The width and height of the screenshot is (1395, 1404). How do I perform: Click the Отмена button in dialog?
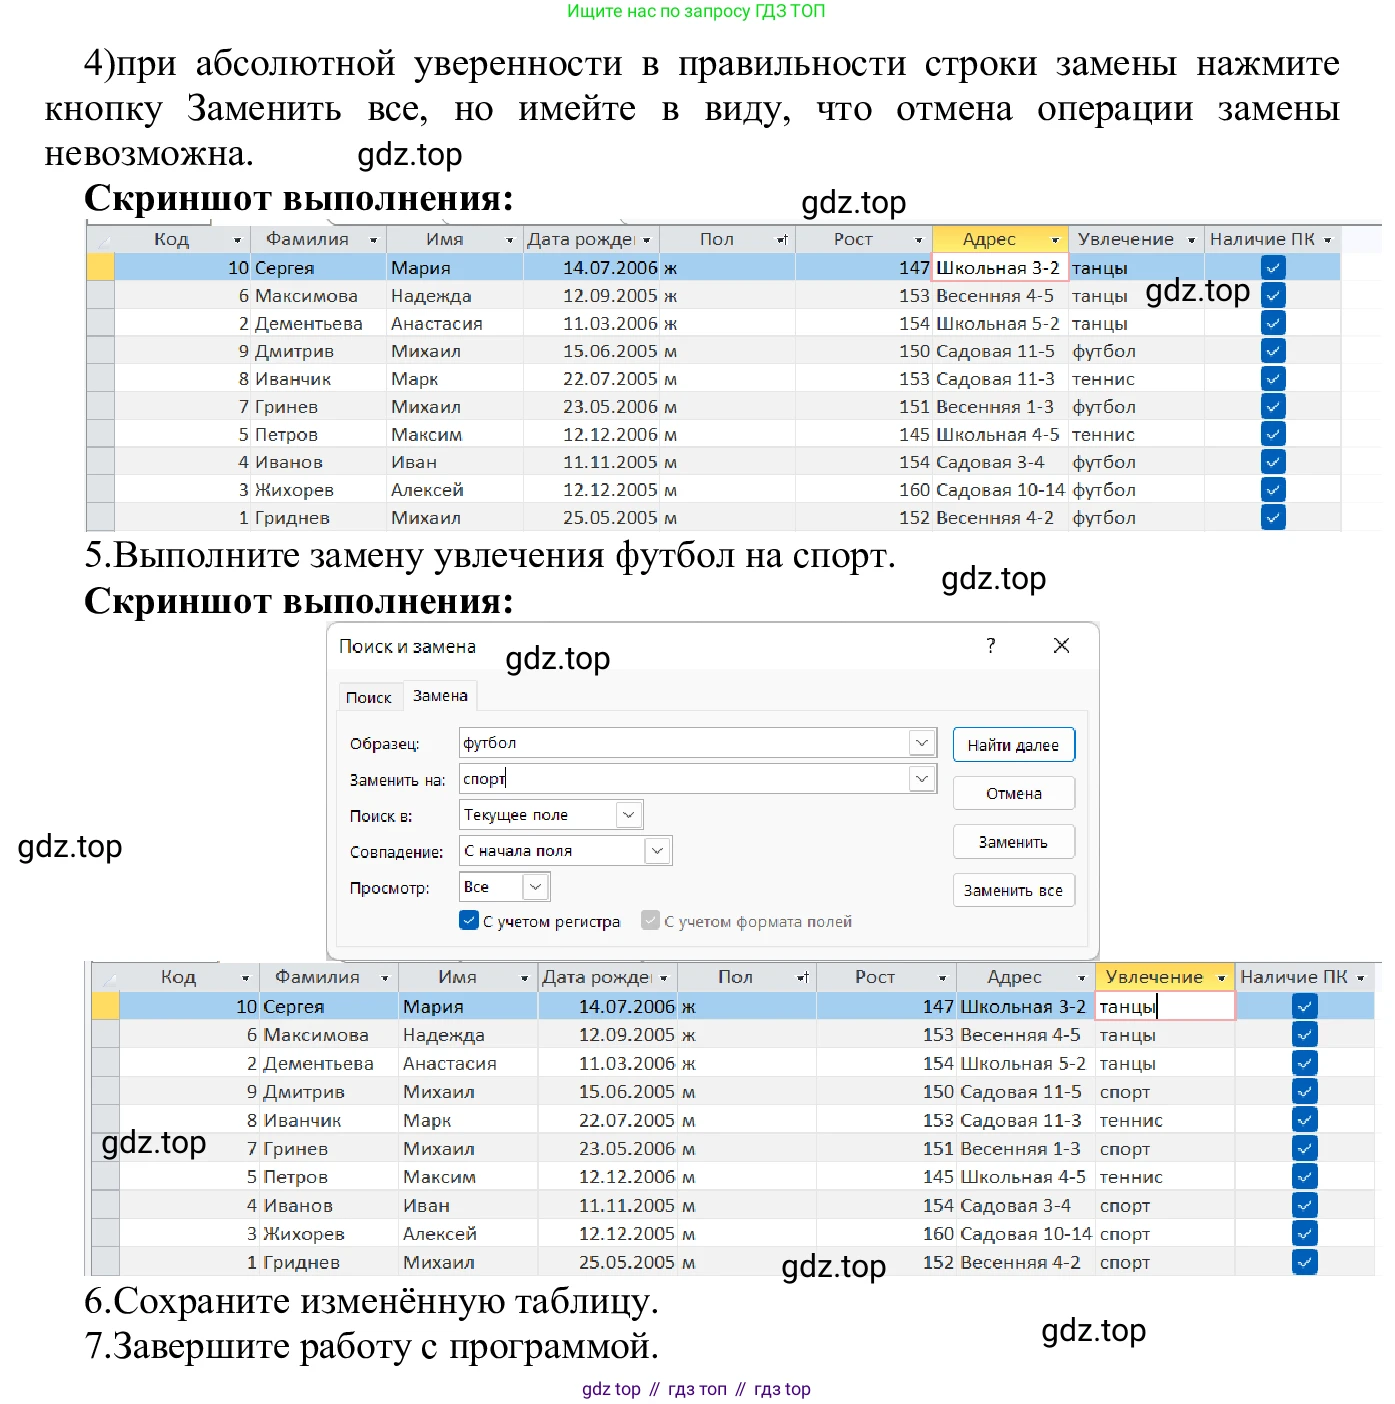[x=1013, y=793]
